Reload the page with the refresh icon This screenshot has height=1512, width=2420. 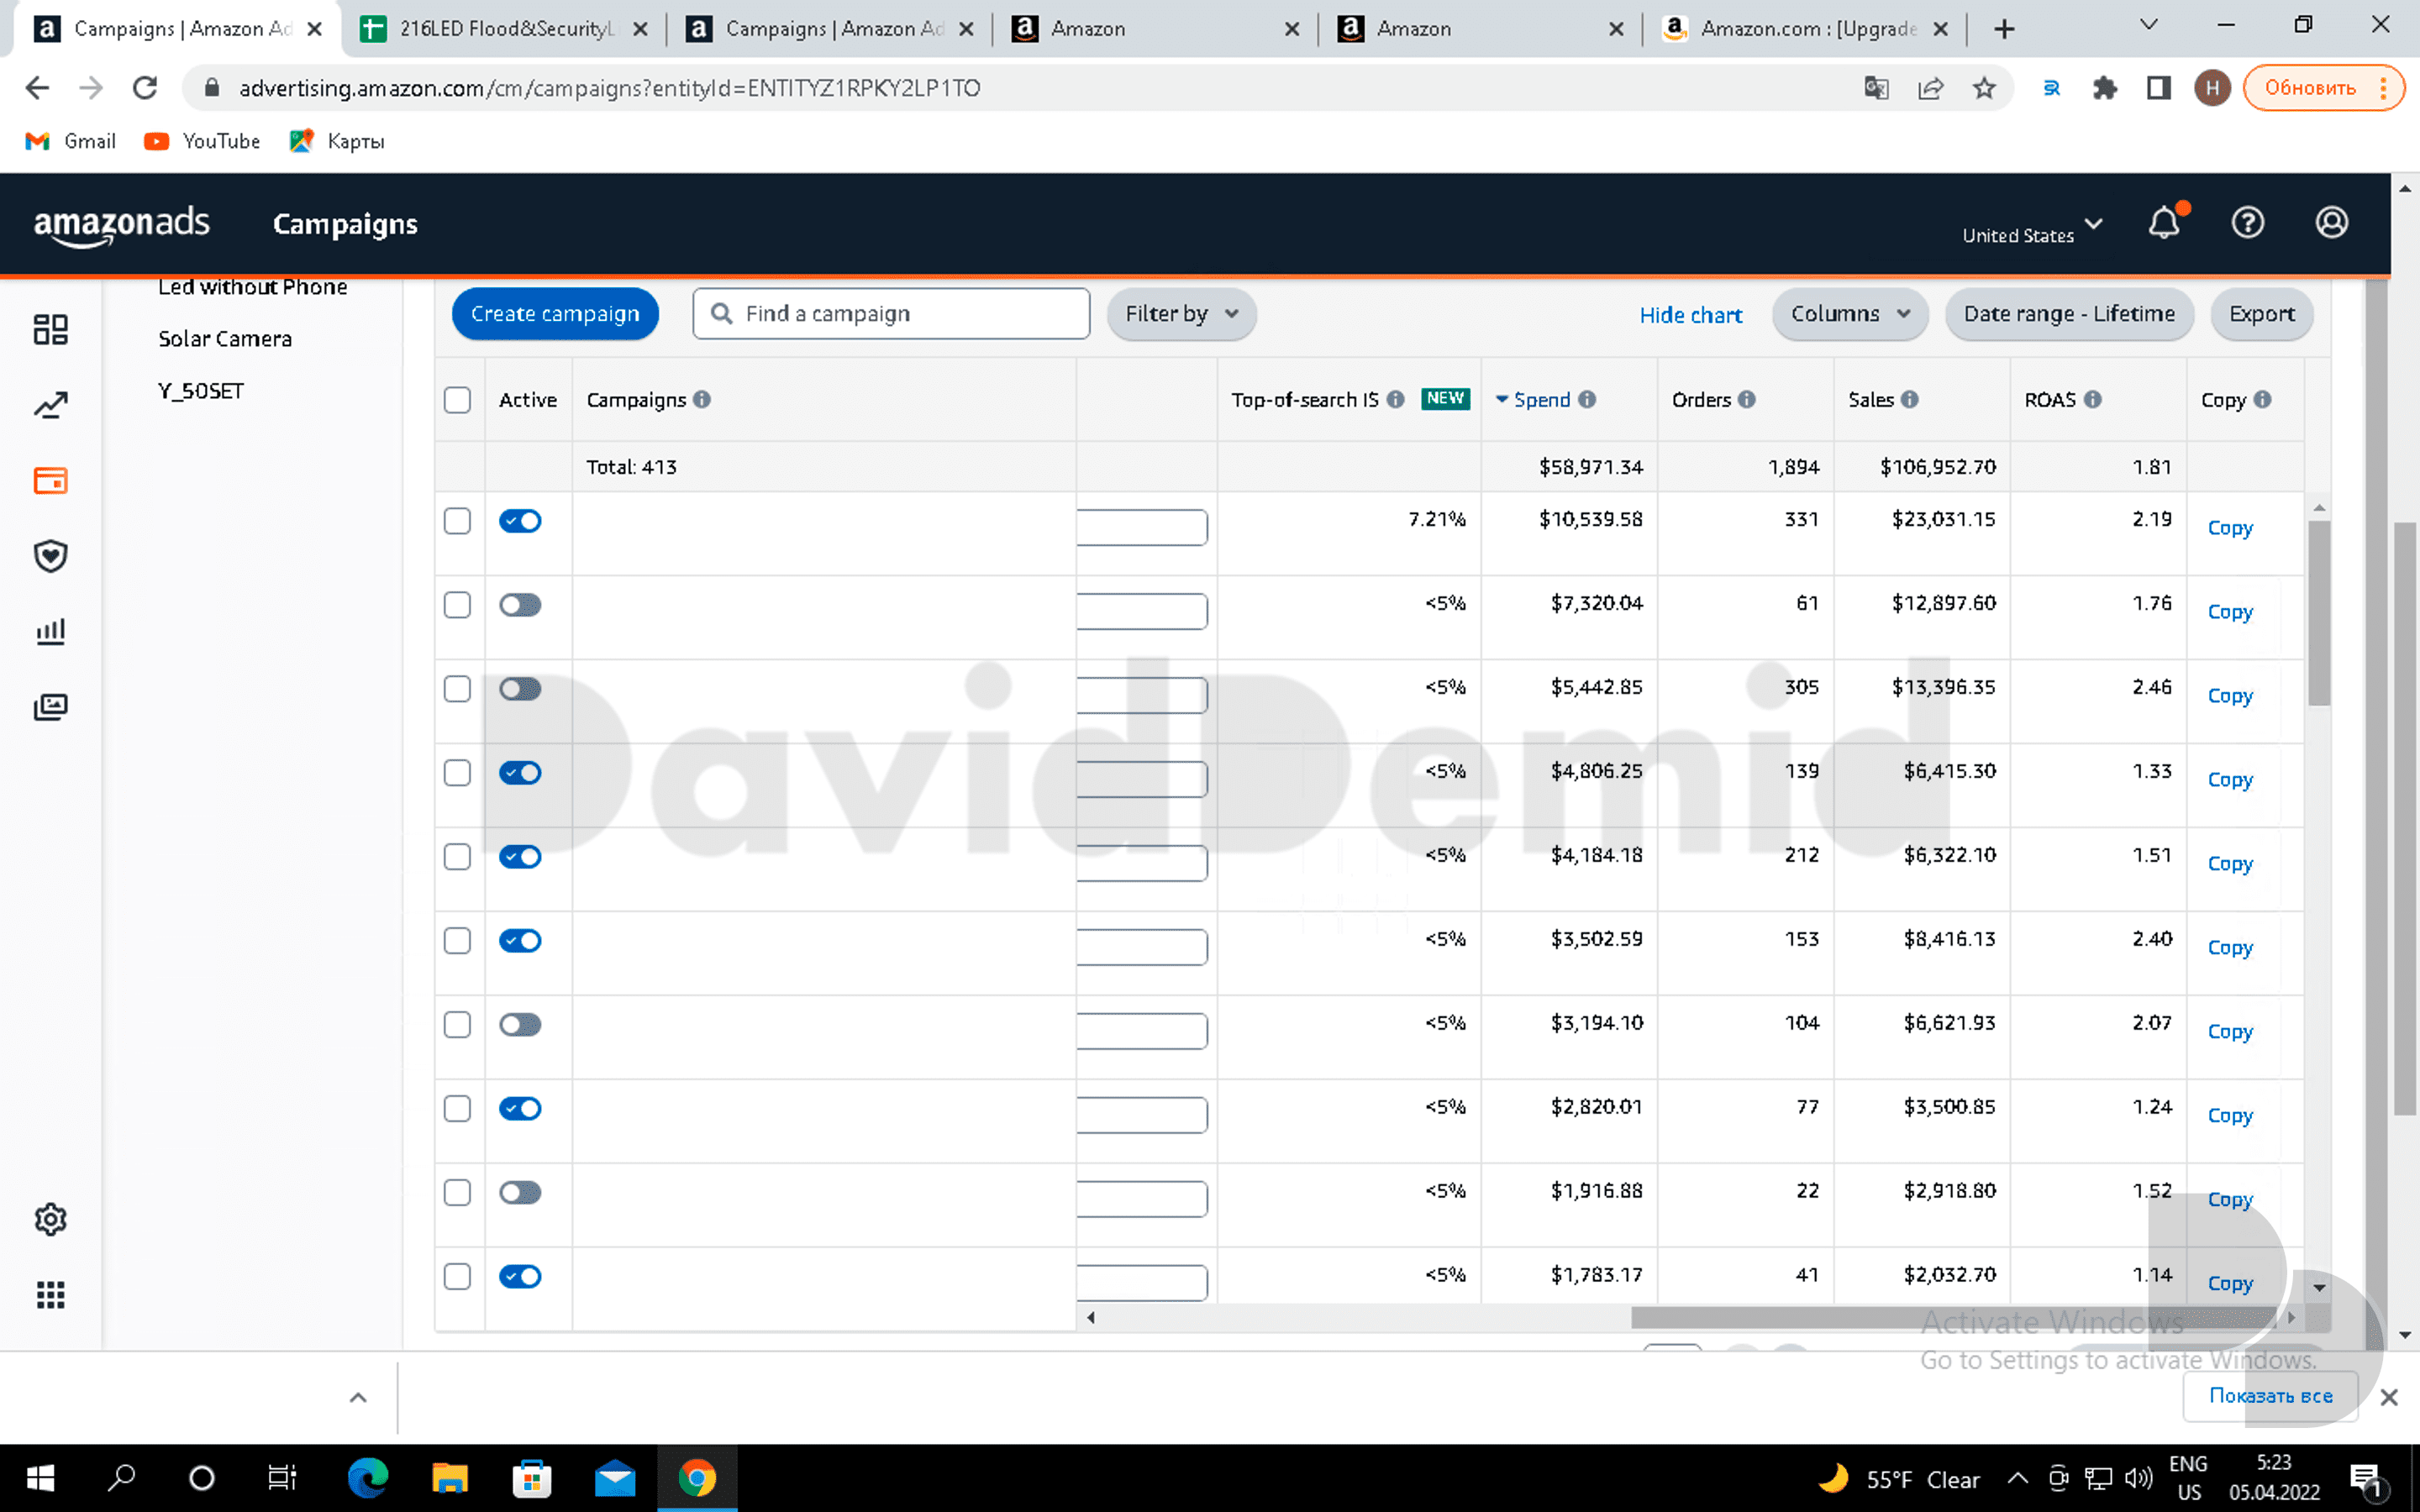pyautogui.click(x=145, y=88)
